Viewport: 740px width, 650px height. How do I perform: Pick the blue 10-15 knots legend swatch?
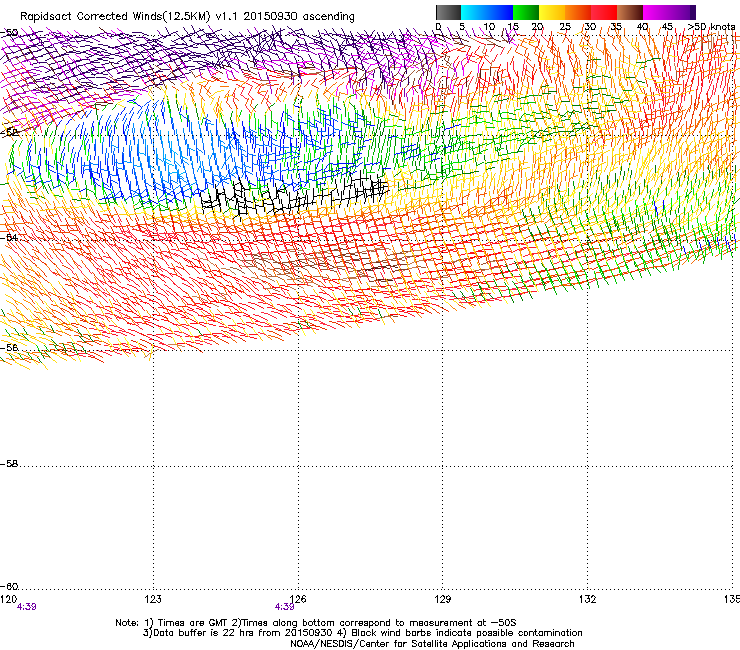[500, 12]
